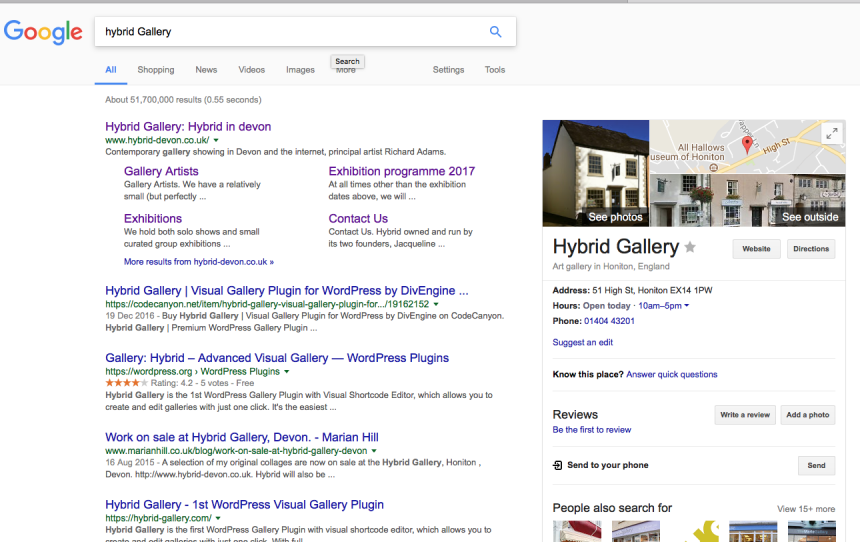Click the Google logo
The height and width of the screenshot is (542, 860).
pyautogui.click(x=43, y=32)
